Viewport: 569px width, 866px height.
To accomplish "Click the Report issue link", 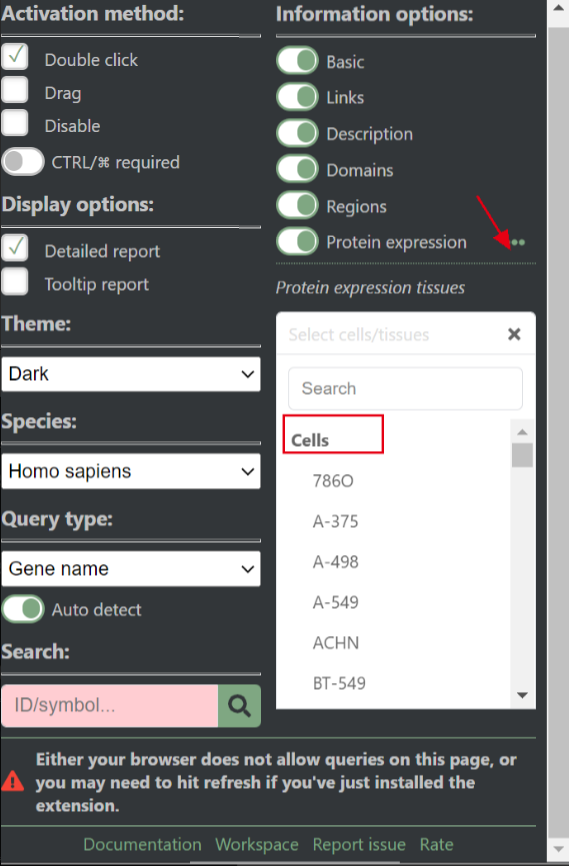I will pyautogui.click(x=359, y=844).
